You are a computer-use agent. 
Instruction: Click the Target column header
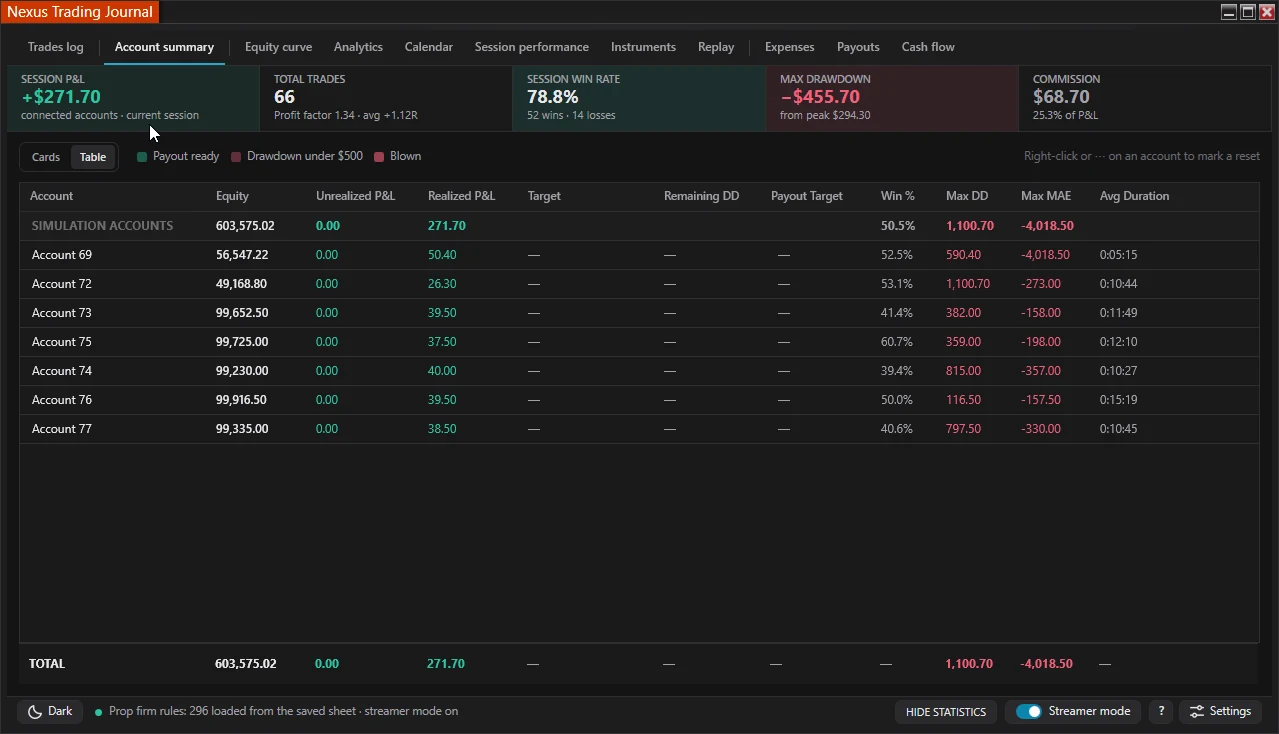544,196
